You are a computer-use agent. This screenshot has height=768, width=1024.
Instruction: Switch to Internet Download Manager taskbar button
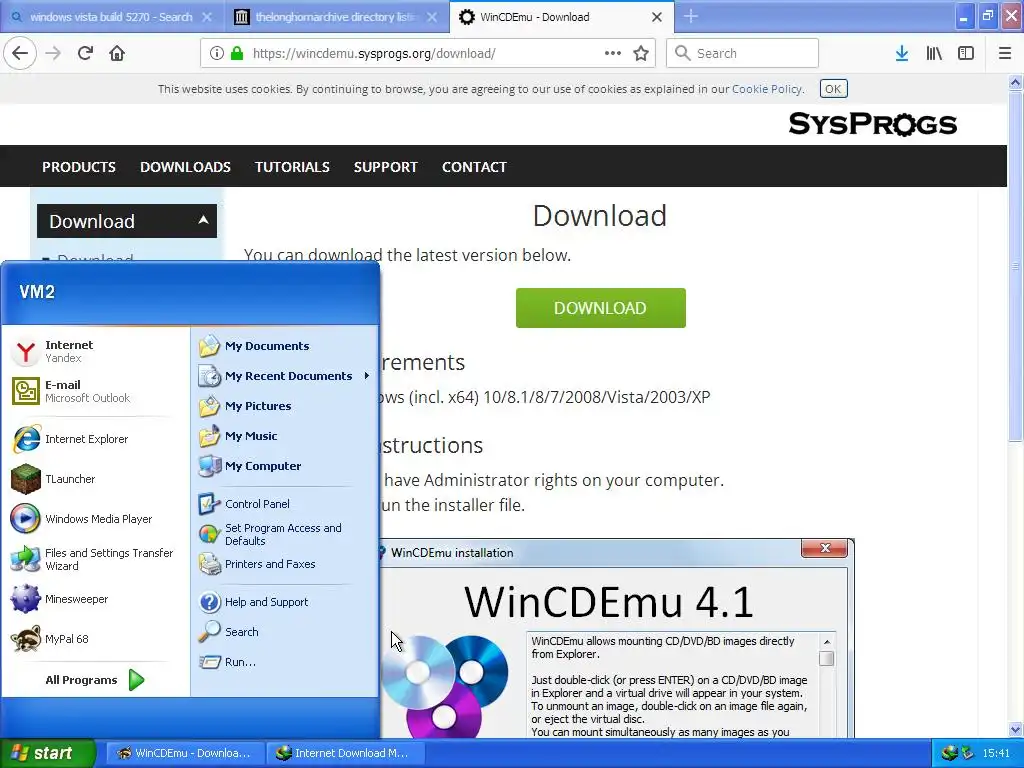345,753
